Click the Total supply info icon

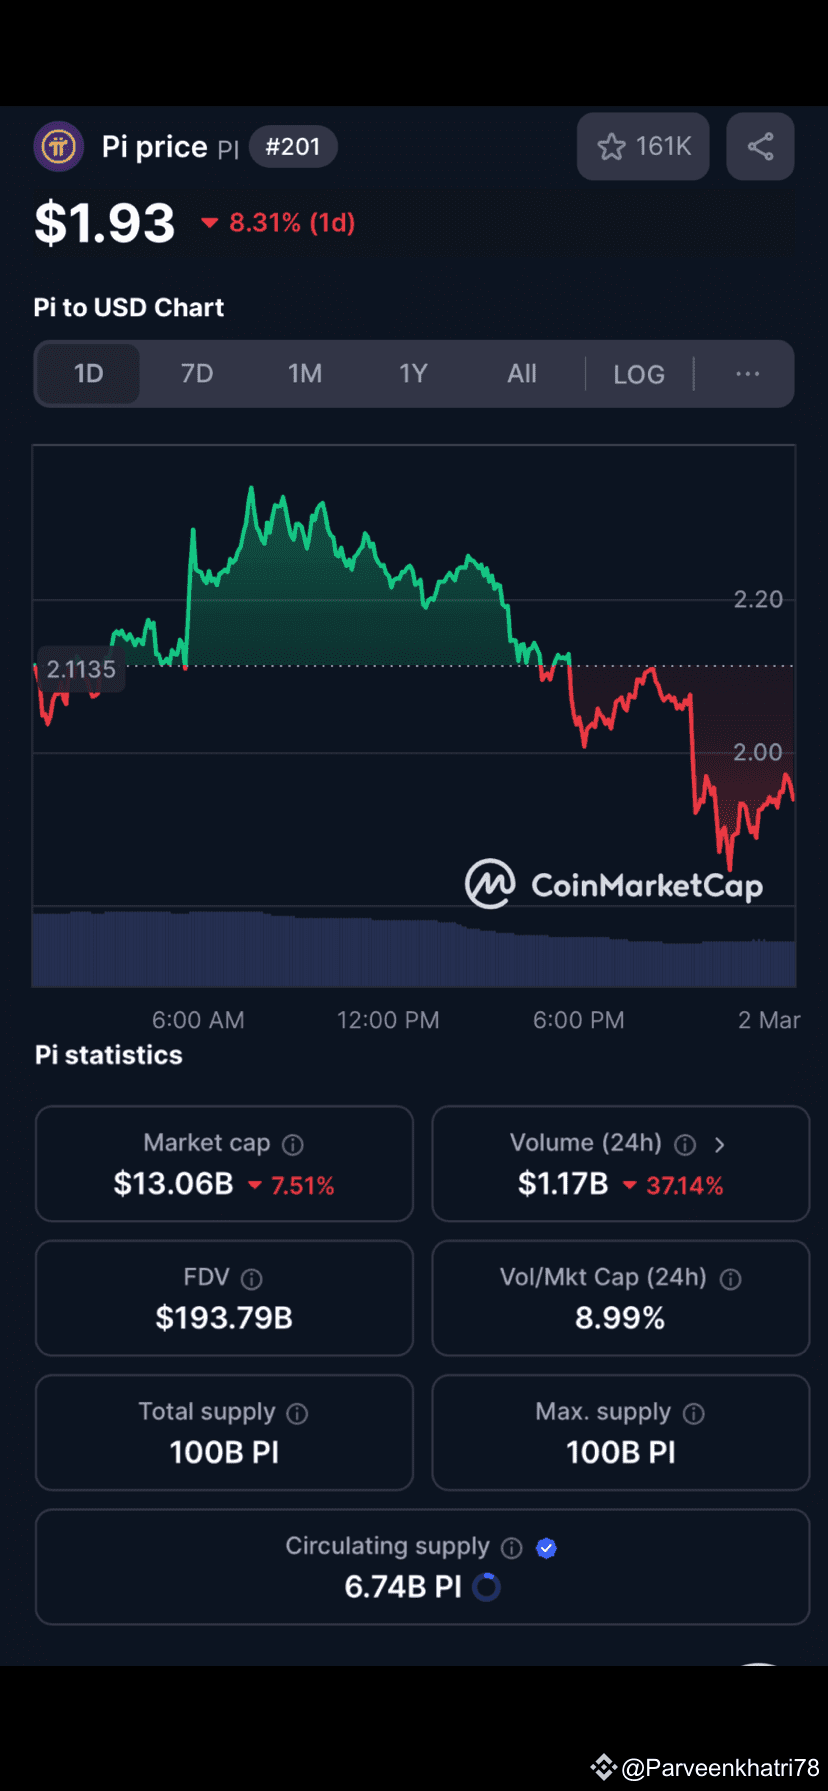[x=297, y=1413]
